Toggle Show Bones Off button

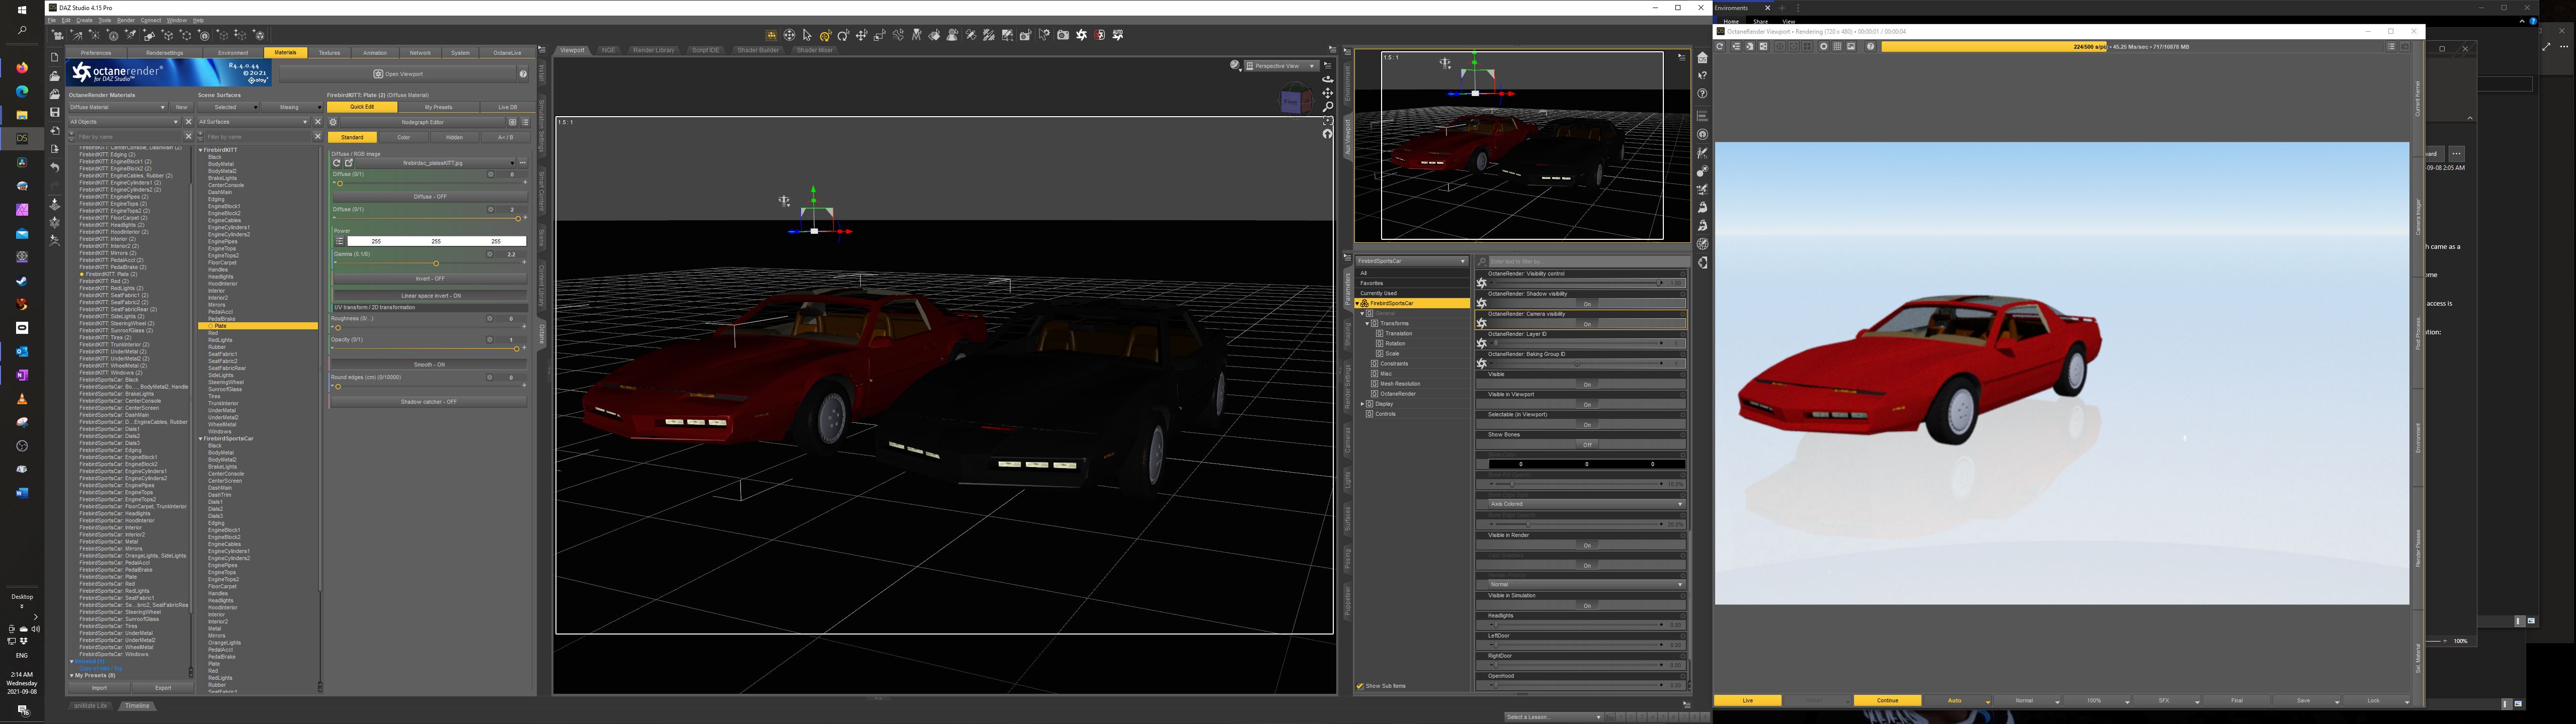(x=1586, y=445)
